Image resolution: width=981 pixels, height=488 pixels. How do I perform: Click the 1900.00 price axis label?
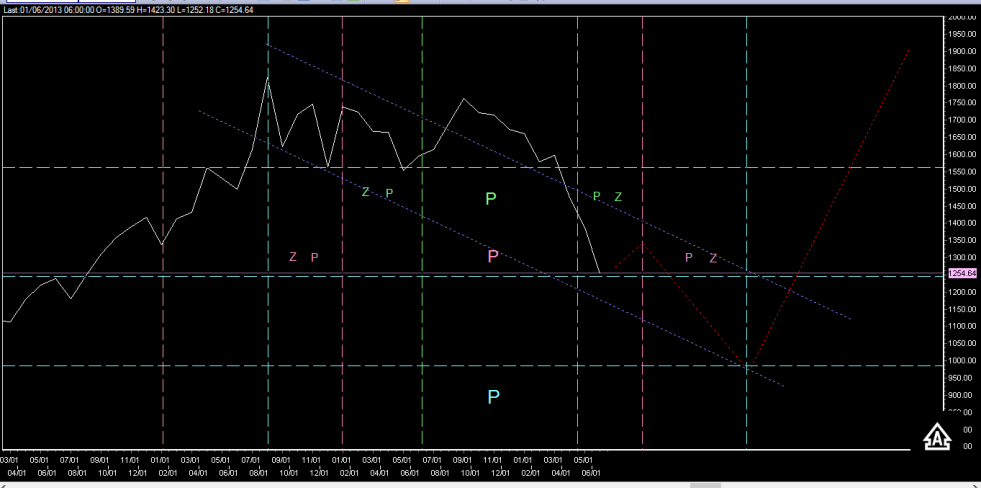point(962,51)
